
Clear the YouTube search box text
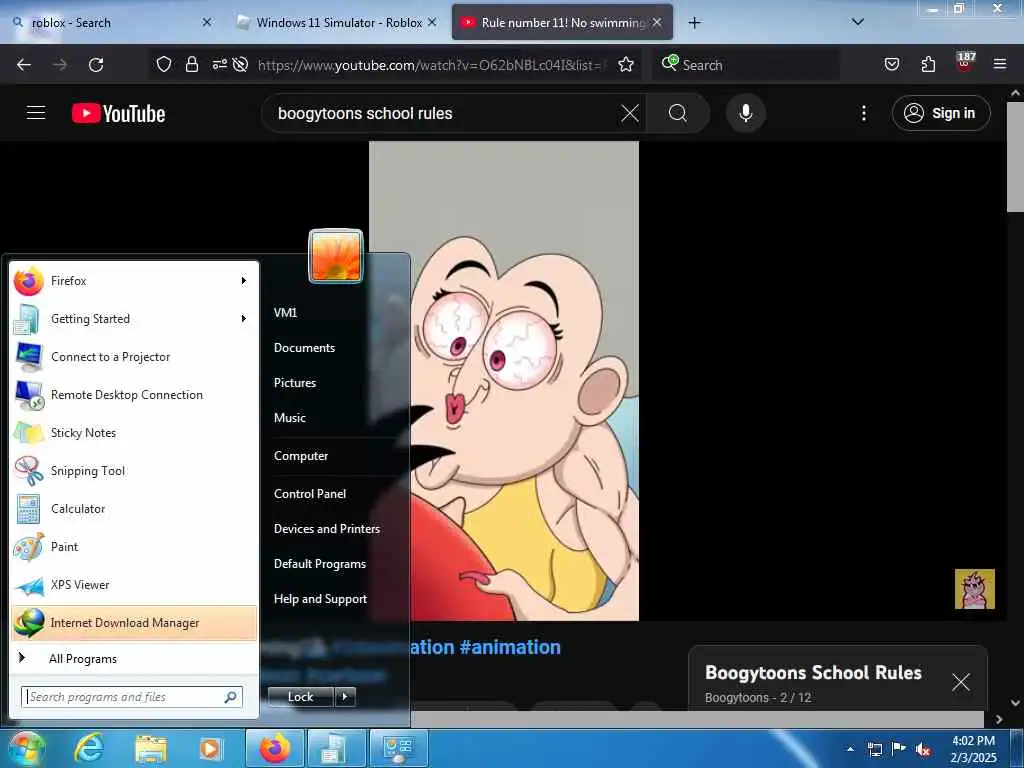[630, 113]
